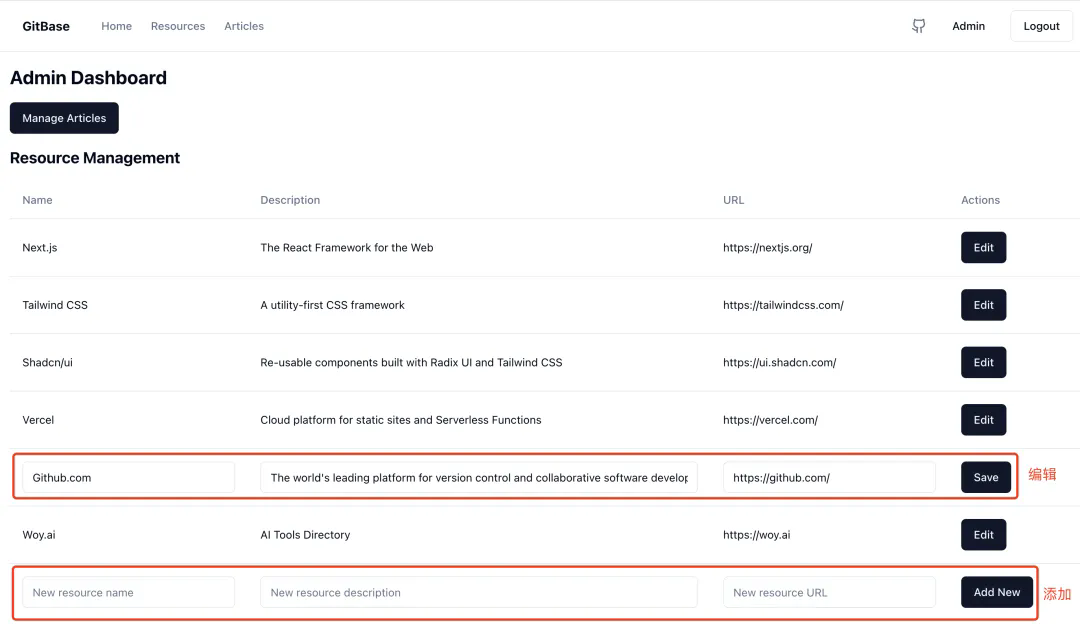Image resolution: width=1080 pixels, height=624 pixels.
Task: Select the Shadcn/ui name cell
Action: [x=48, y=362]
